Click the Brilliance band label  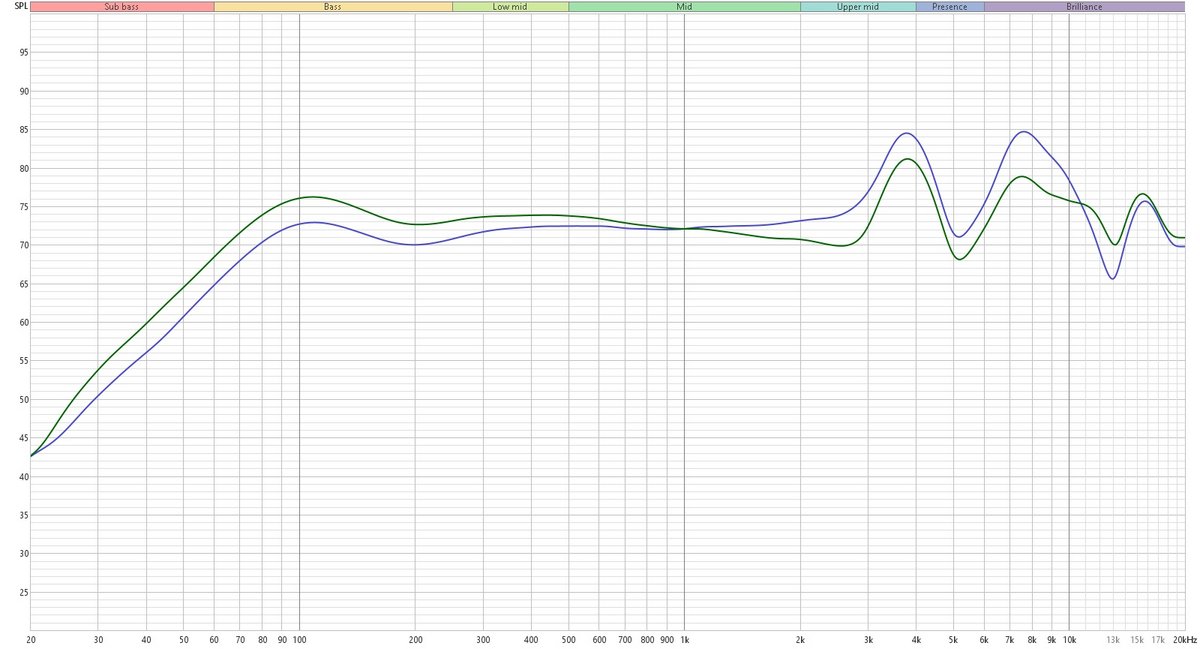(x=1084, y=7)
